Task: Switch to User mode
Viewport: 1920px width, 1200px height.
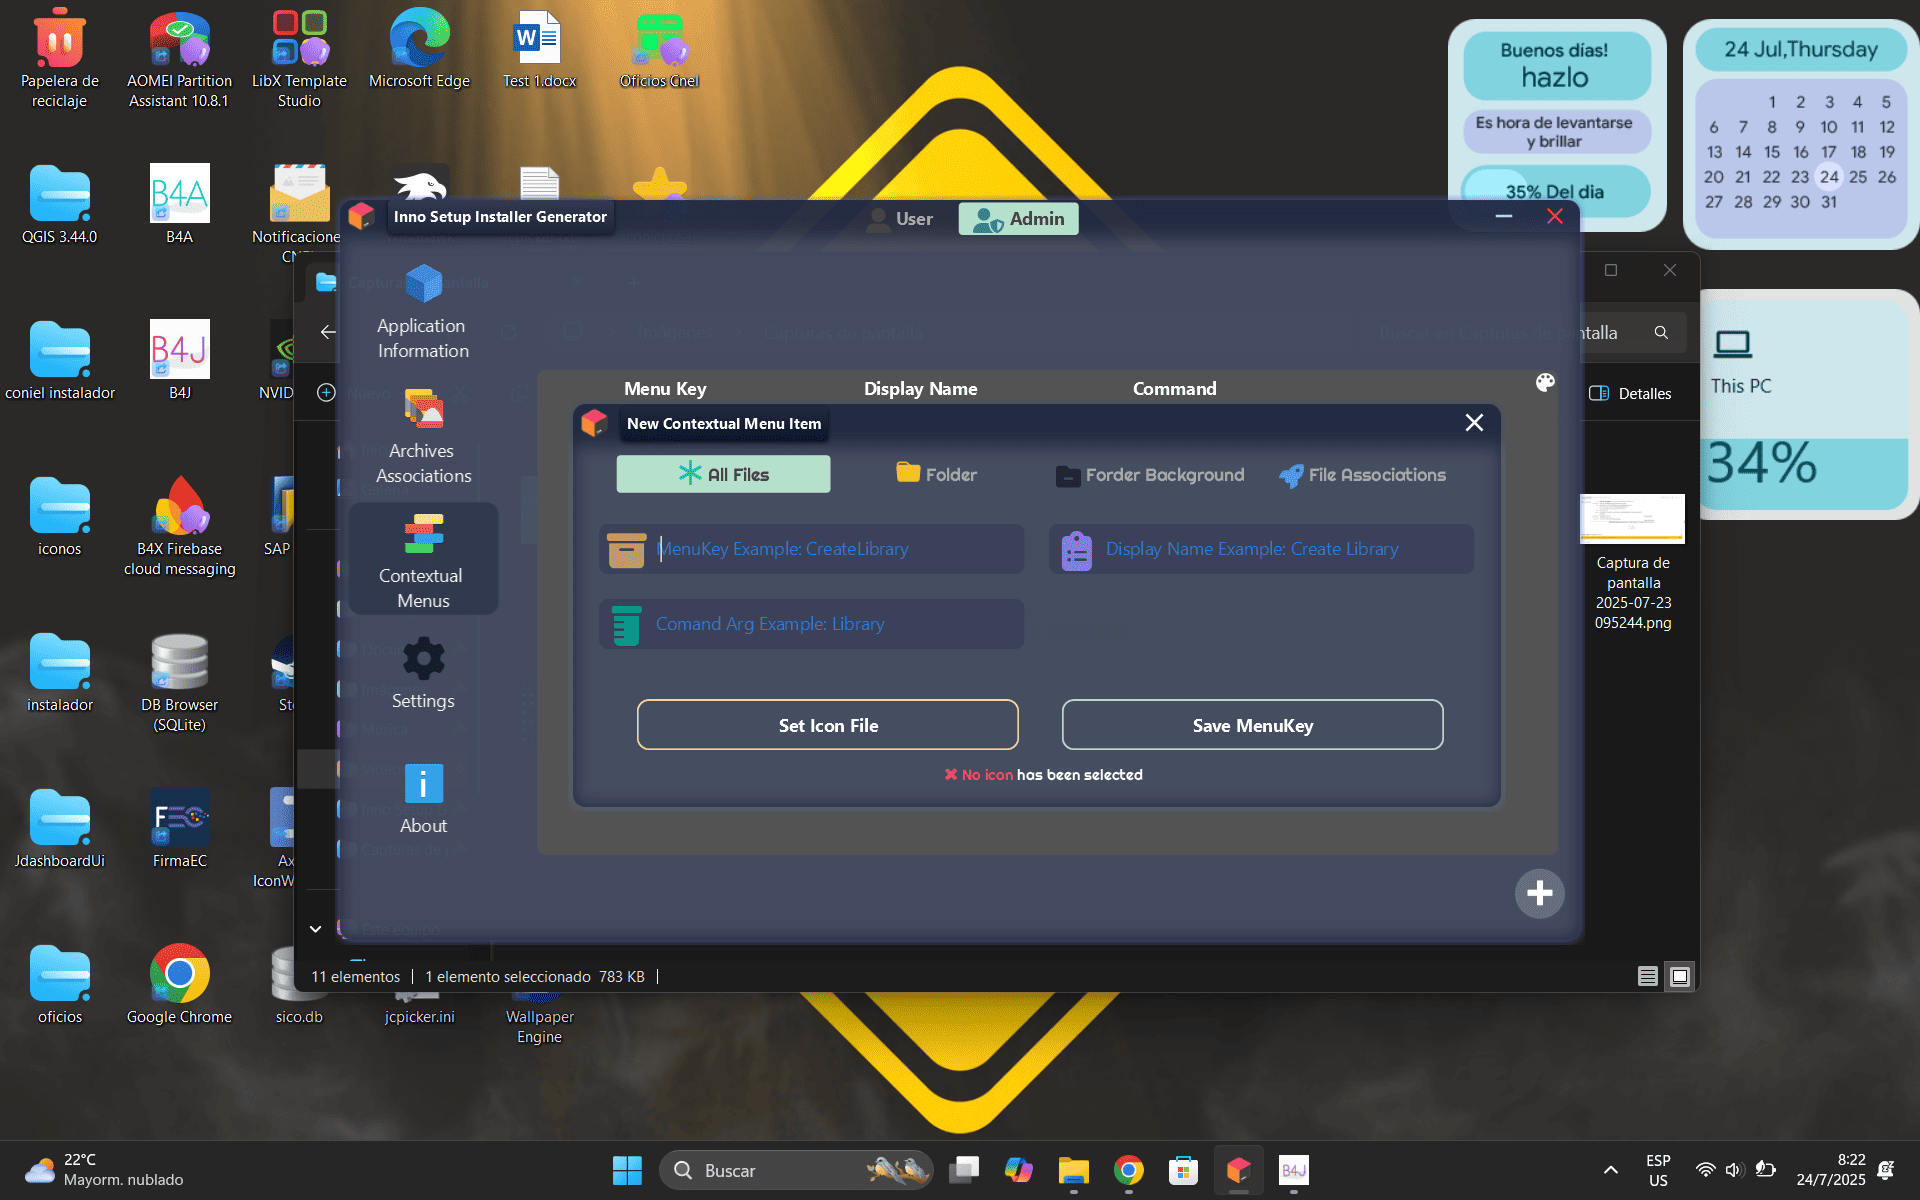Action: pyautogui.click(x=900, y=219)
